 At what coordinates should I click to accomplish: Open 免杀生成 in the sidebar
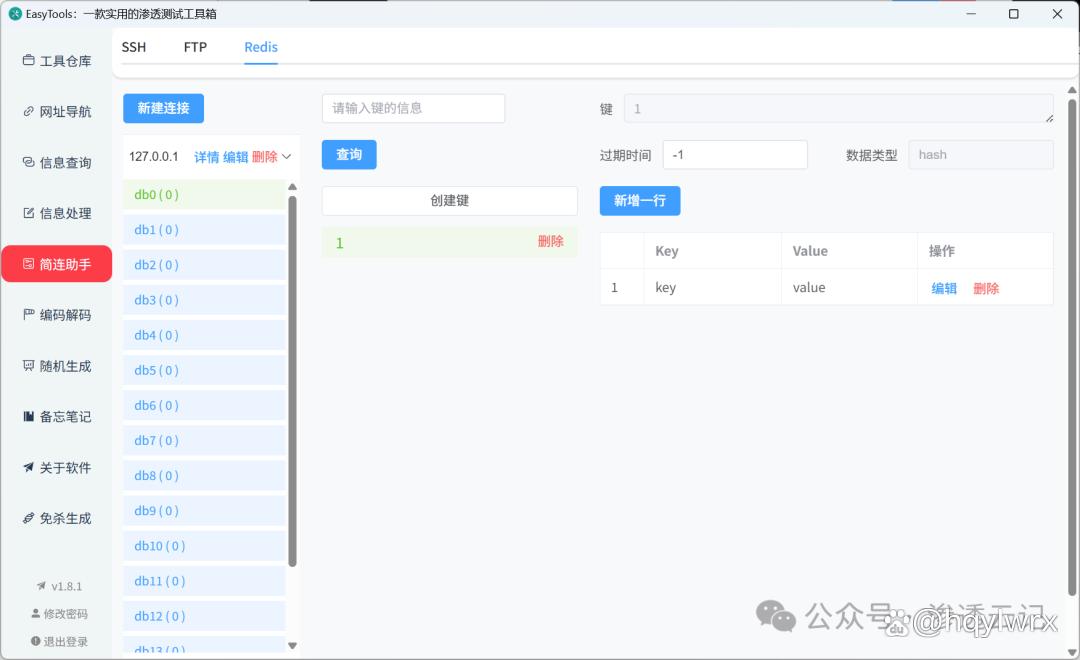pyautogui.click(x=56, y=518)
